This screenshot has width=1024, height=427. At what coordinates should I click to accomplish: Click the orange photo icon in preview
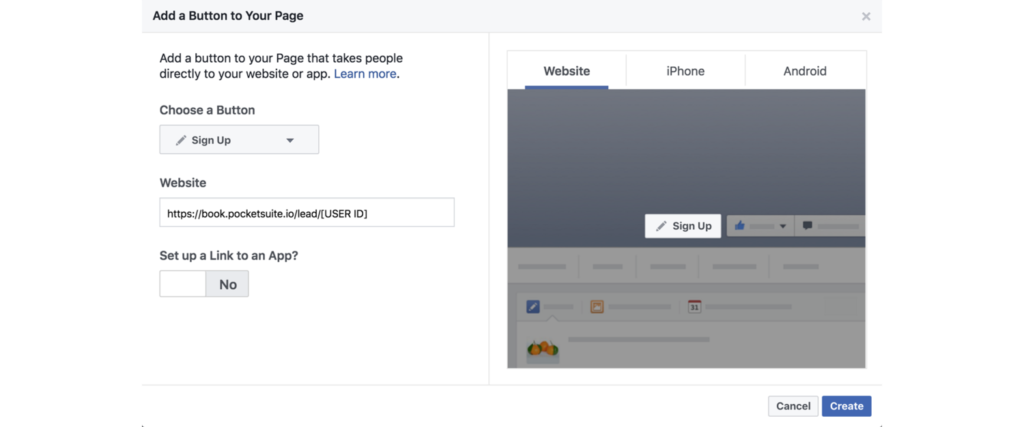597,306
